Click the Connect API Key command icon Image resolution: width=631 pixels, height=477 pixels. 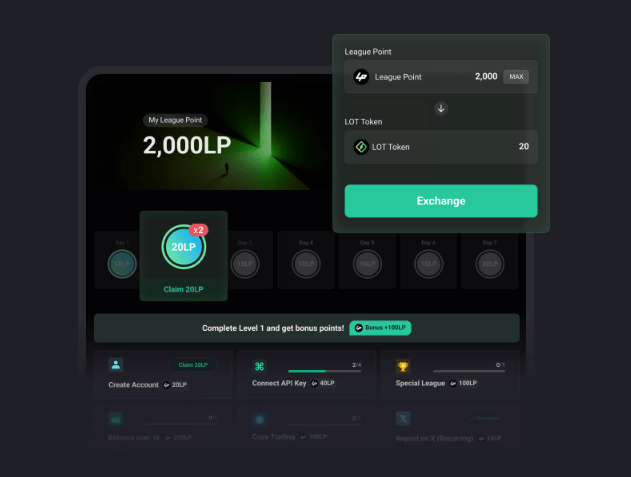[x=259, y=366]
